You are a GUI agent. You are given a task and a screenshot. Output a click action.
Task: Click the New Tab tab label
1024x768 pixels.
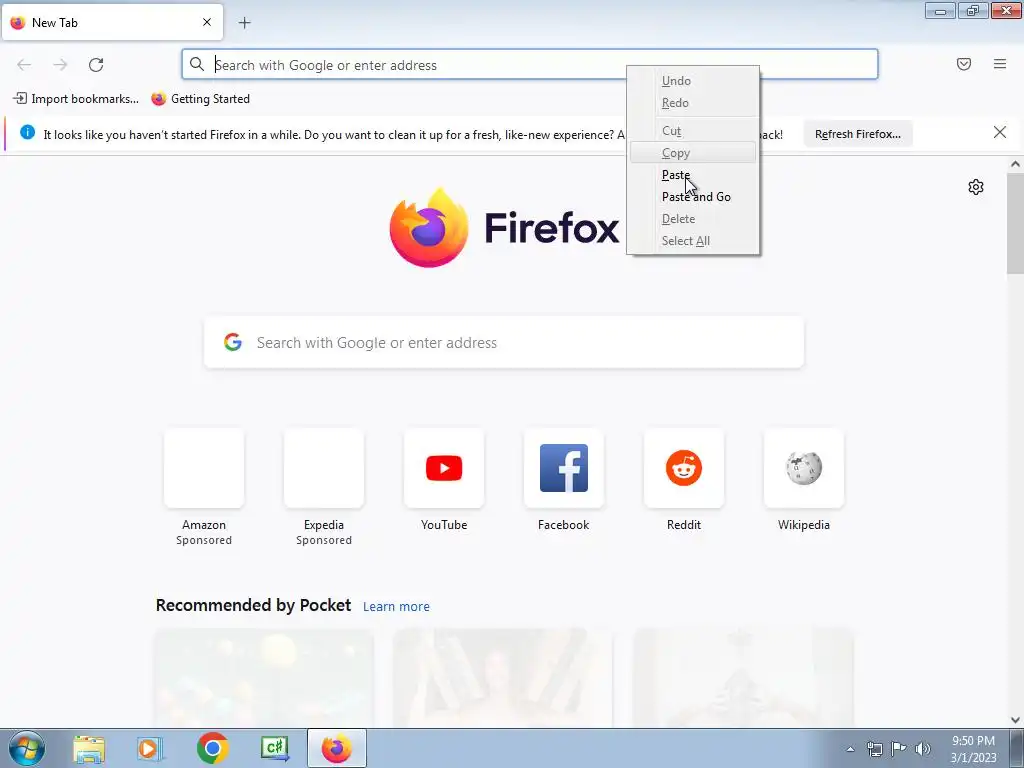55,23
